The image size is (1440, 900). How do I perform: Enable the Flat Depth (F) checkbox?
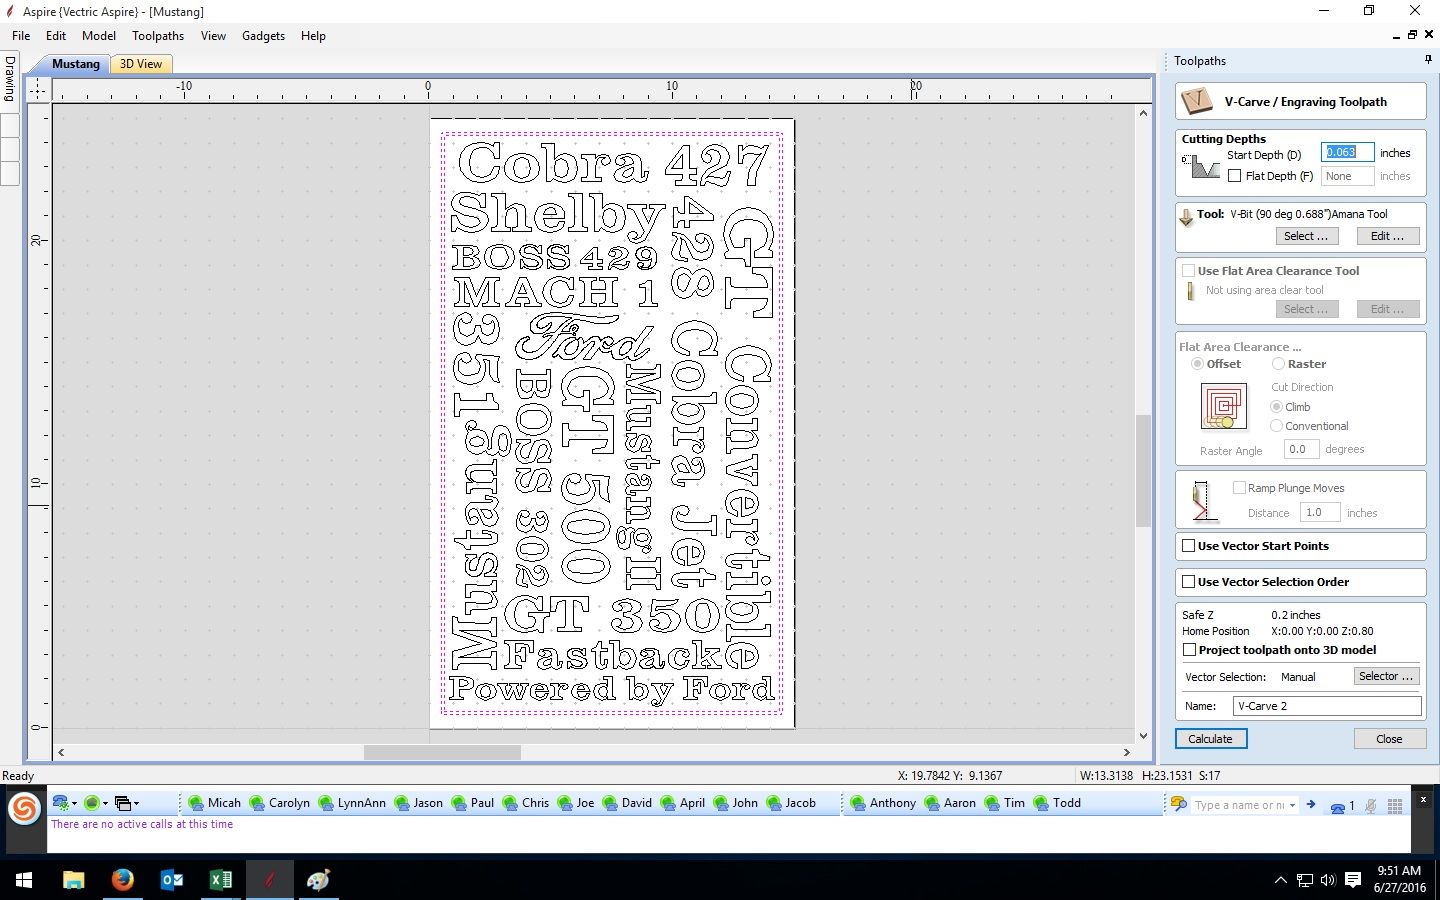point(1234,176)
